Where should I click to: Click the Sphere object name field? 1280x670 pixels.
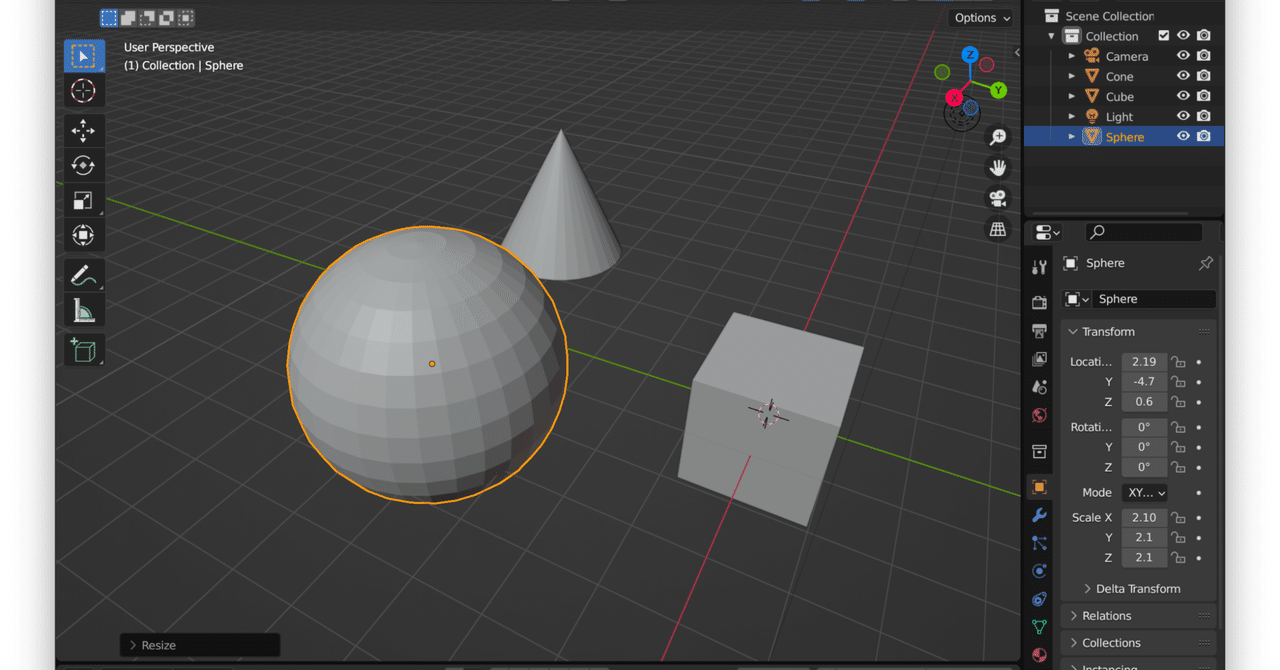pyautogui.click(x=1156, y=299)
